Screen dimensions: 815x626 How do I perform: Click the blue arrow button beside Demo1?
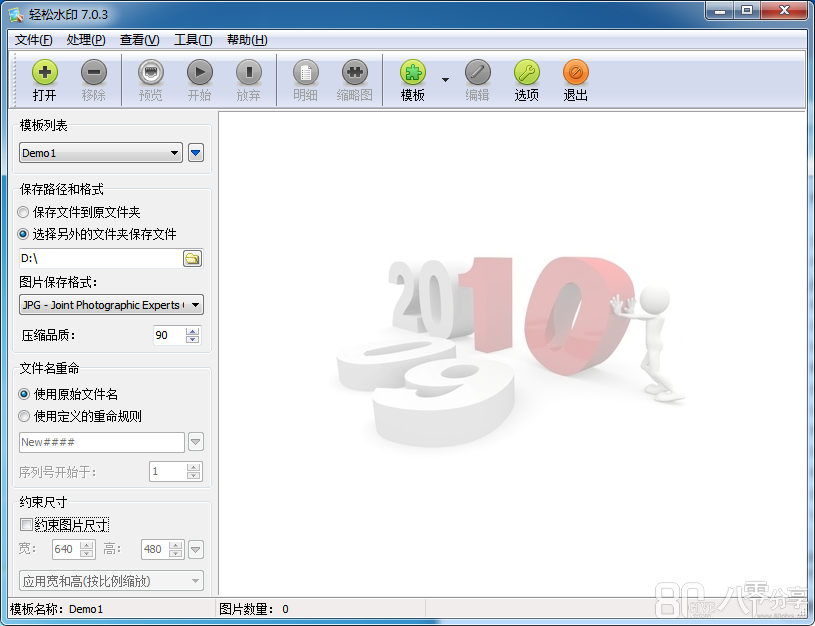pos(196,153)
